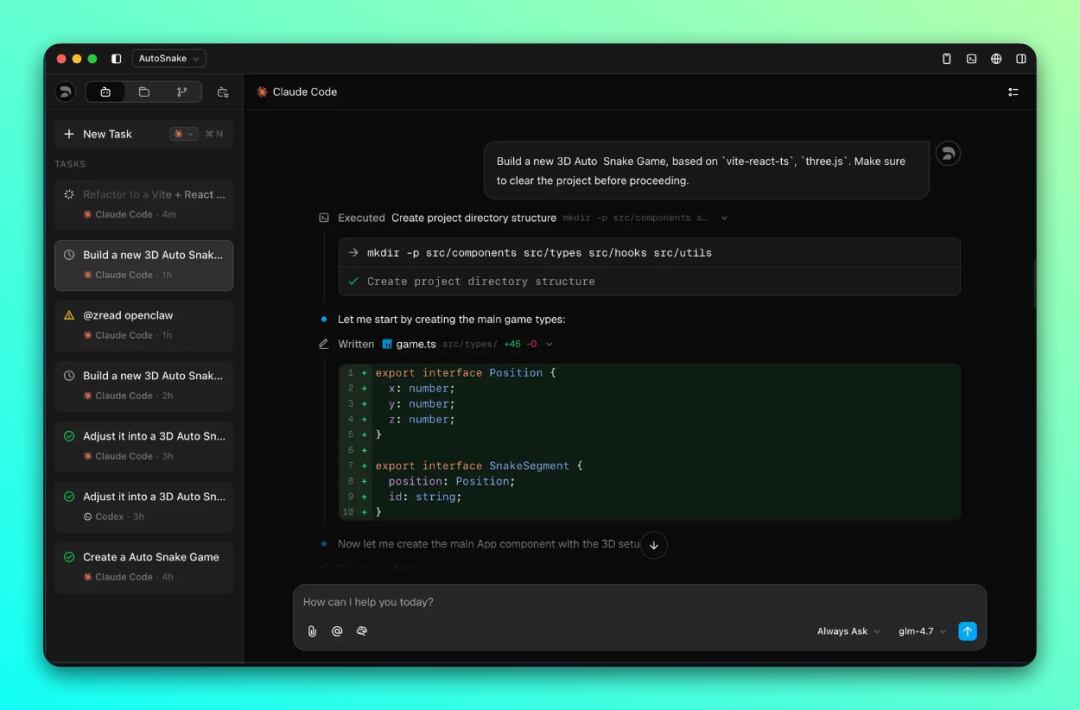Switch to the files folder tab
The height and width of the screenshot is (710, 1080).
(144, 92)
